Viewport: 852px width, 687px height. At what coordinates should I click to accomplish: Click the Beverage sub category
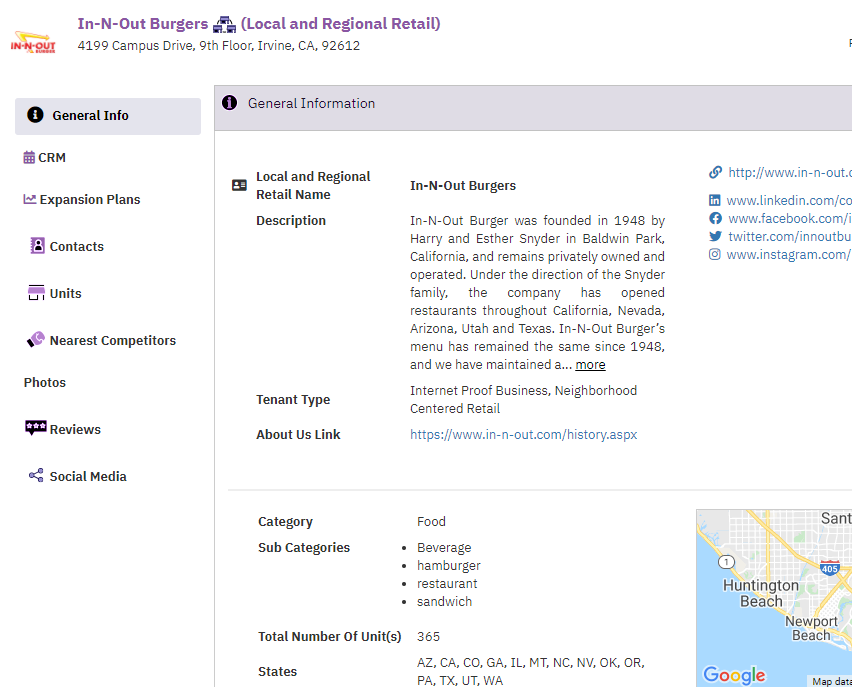pos(444,548)
